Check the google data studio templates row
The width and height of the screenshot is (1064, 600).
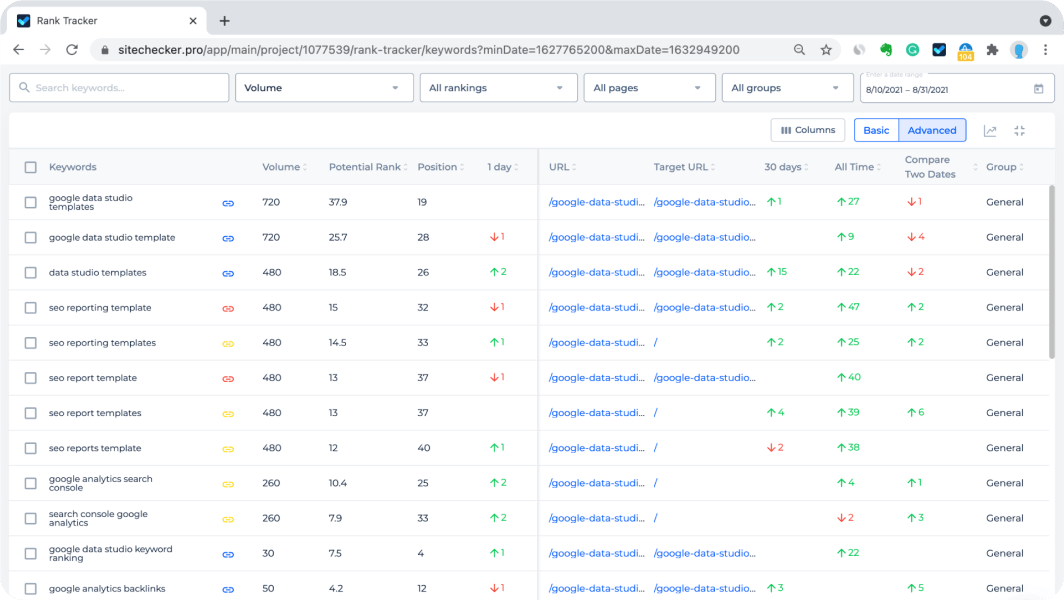pos(31,202)
